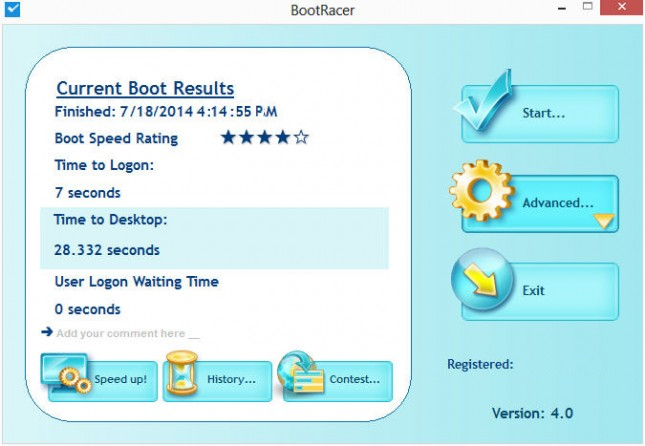Click the 7 seconds logon value

pos(88,193)
